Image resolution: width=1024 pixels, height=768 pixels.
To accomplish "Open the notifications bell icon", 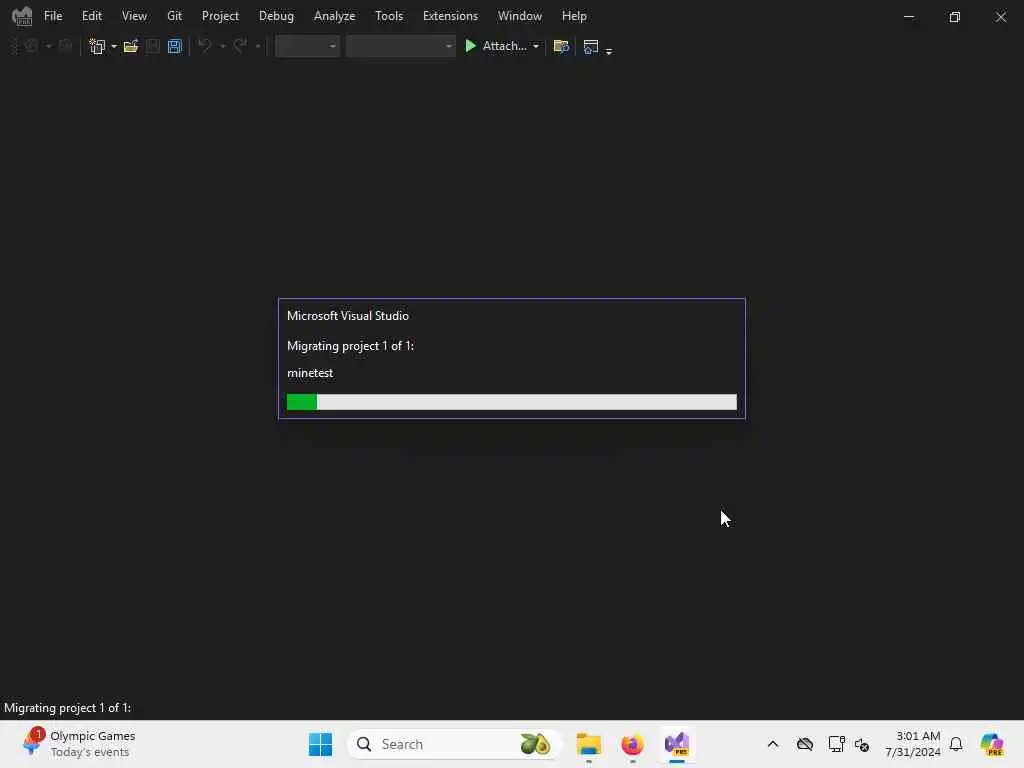I will 956,744.
